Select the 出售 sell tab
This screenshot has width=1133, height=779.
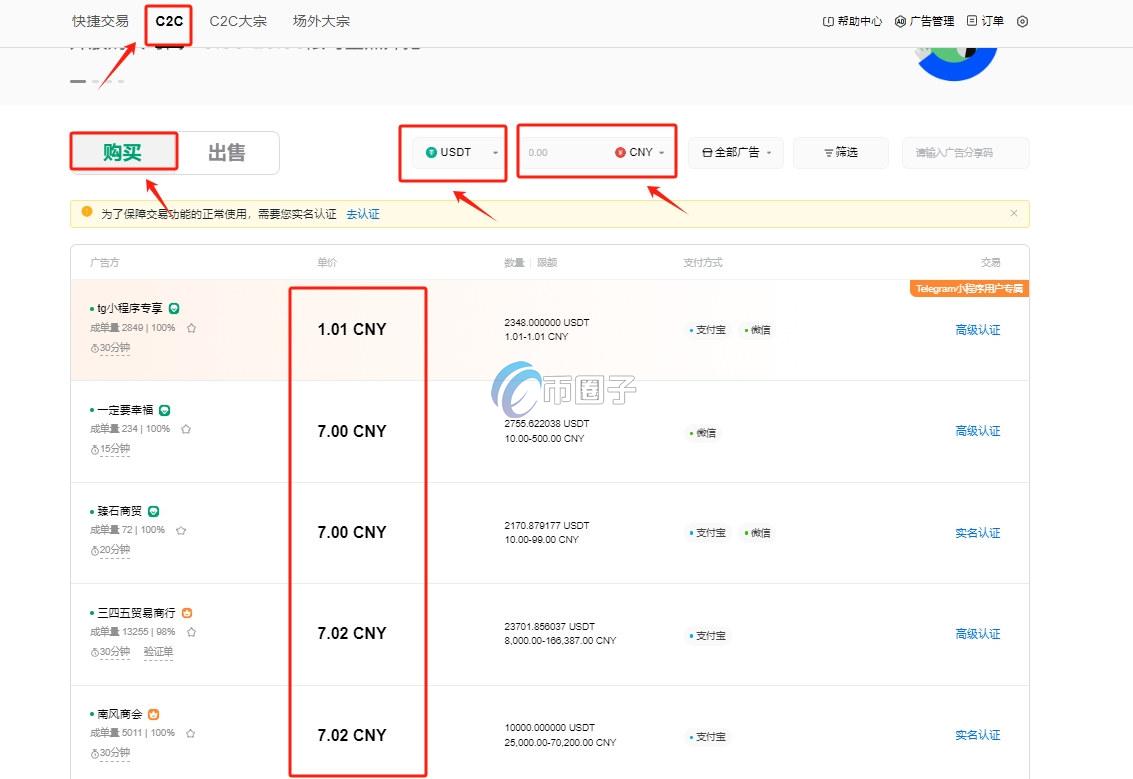[x=228, y=152]
